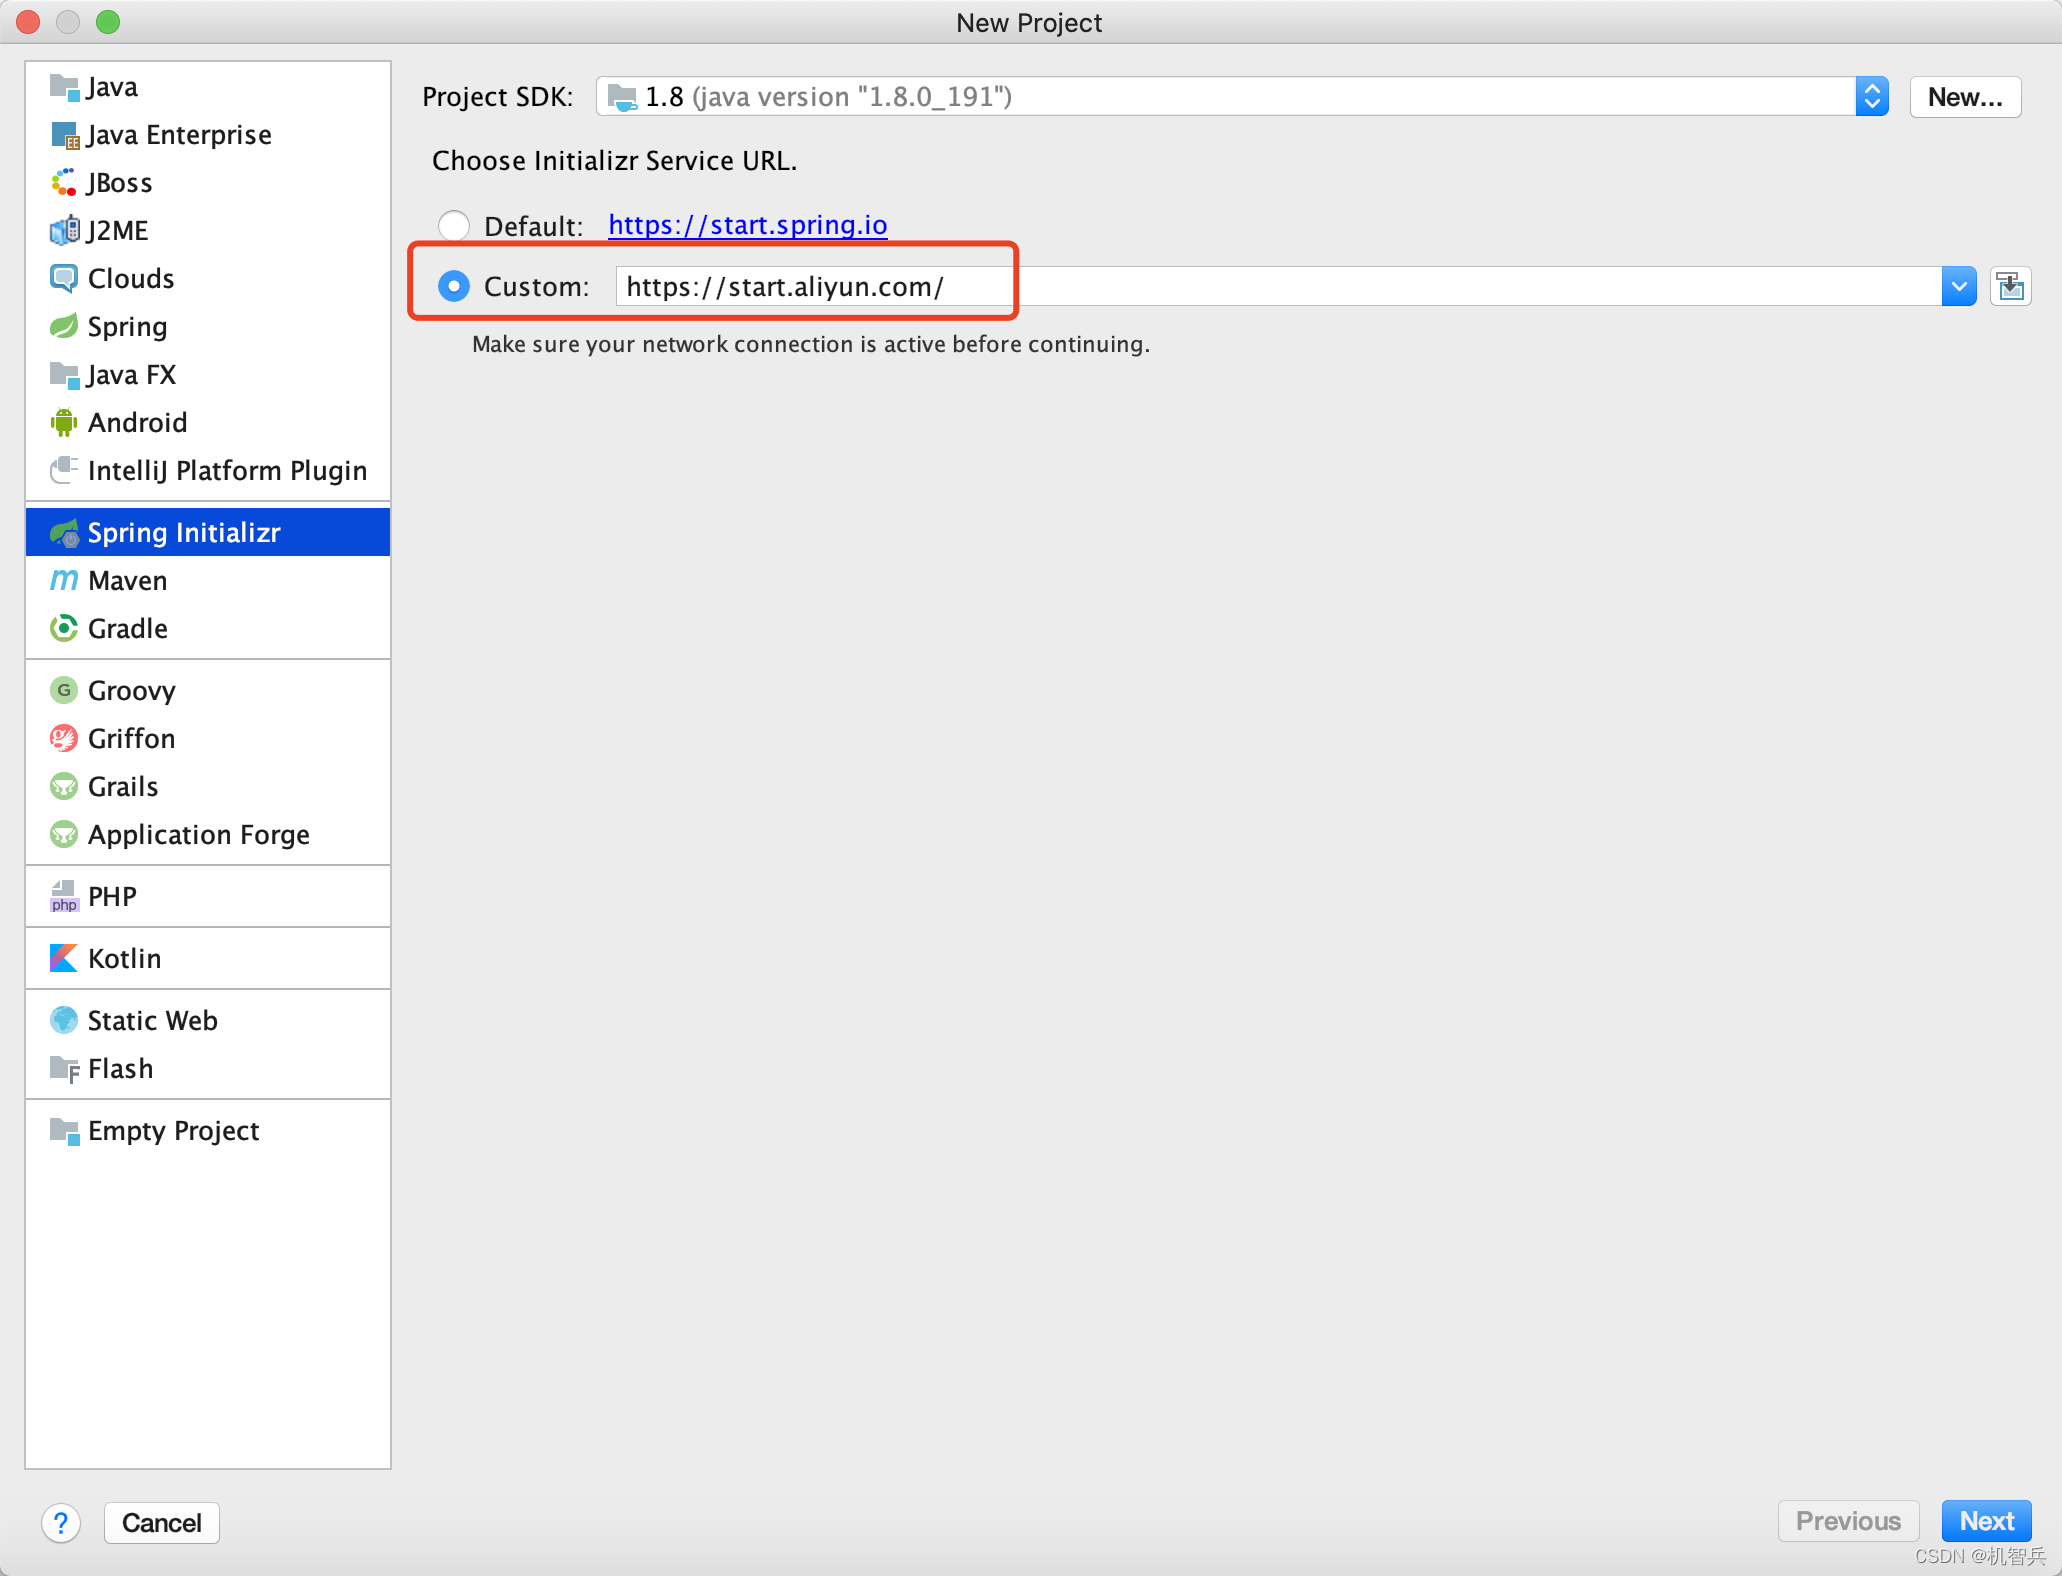
Task: Choose Java Enterprise project type
Action: (179, 135)
